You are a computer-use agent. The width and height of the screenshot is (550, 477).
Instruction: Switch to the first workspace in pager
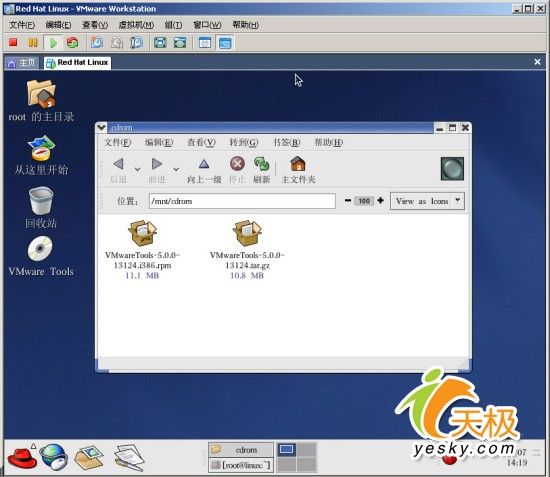287,450
